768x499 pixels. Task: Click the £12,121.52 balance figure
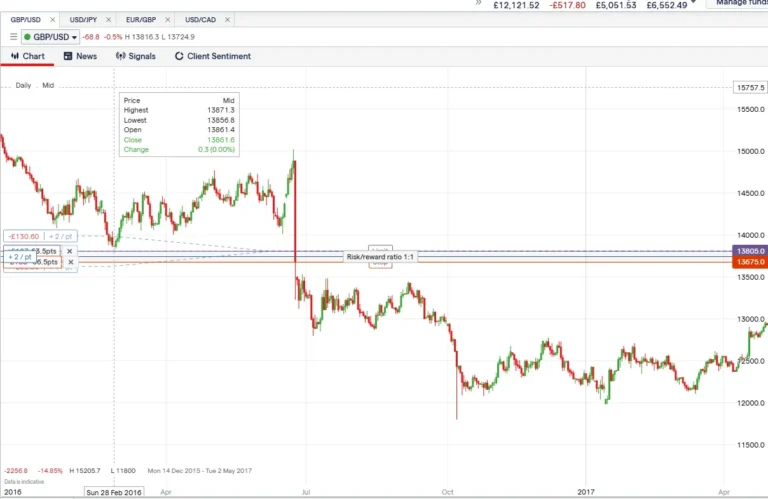click(516, 5)
